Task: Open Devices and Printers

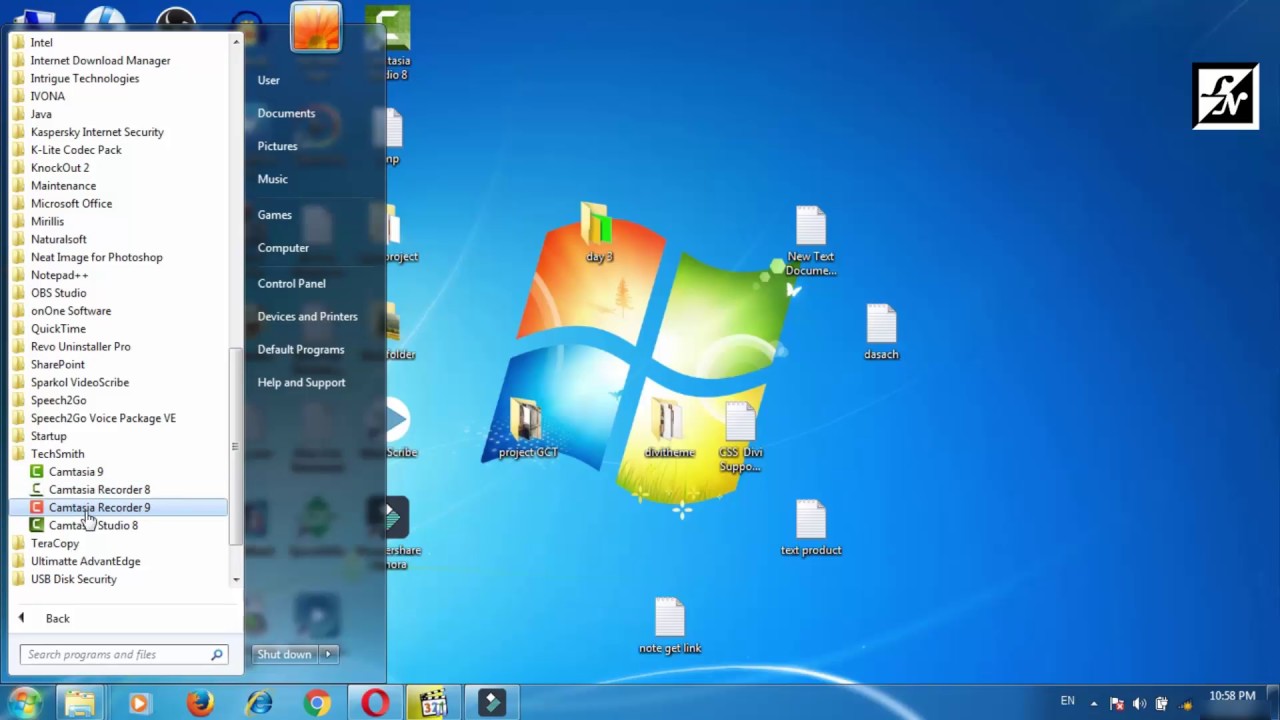Action: [307, 317]
